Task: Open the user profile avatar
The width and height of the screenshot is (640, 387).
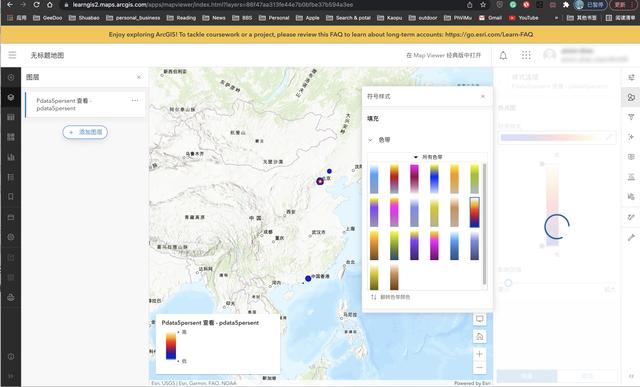Action: (x=549, y=55)
